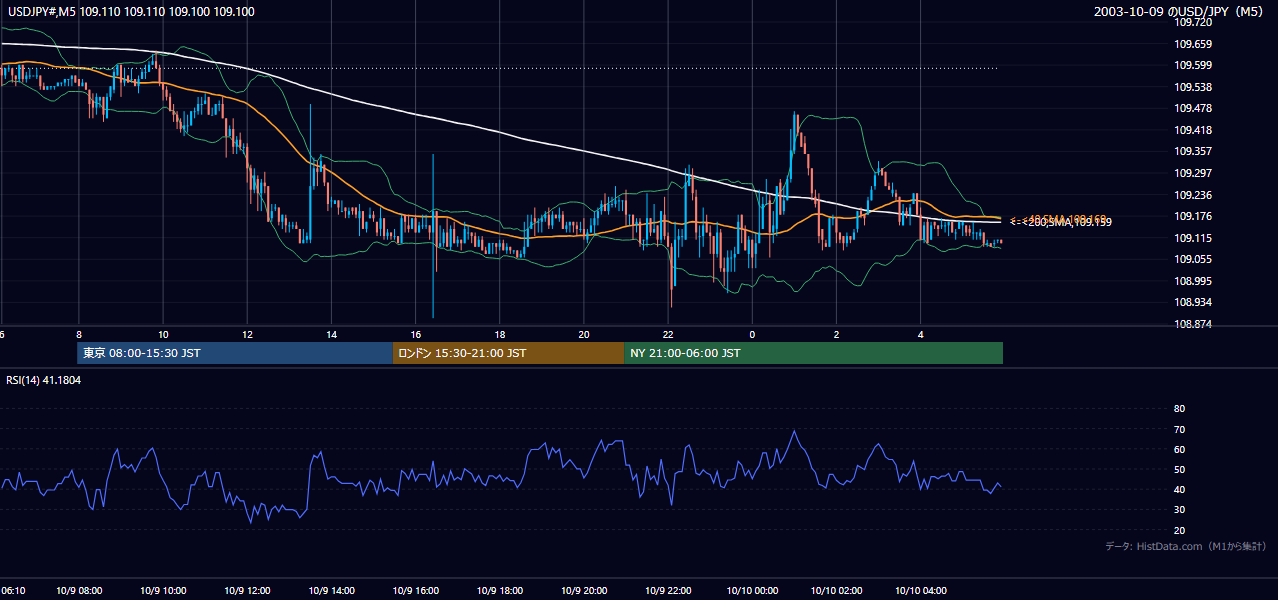1278x600 pixels.
Task: Click hour tick 16 on price chart axis
Action: point(415,334)
